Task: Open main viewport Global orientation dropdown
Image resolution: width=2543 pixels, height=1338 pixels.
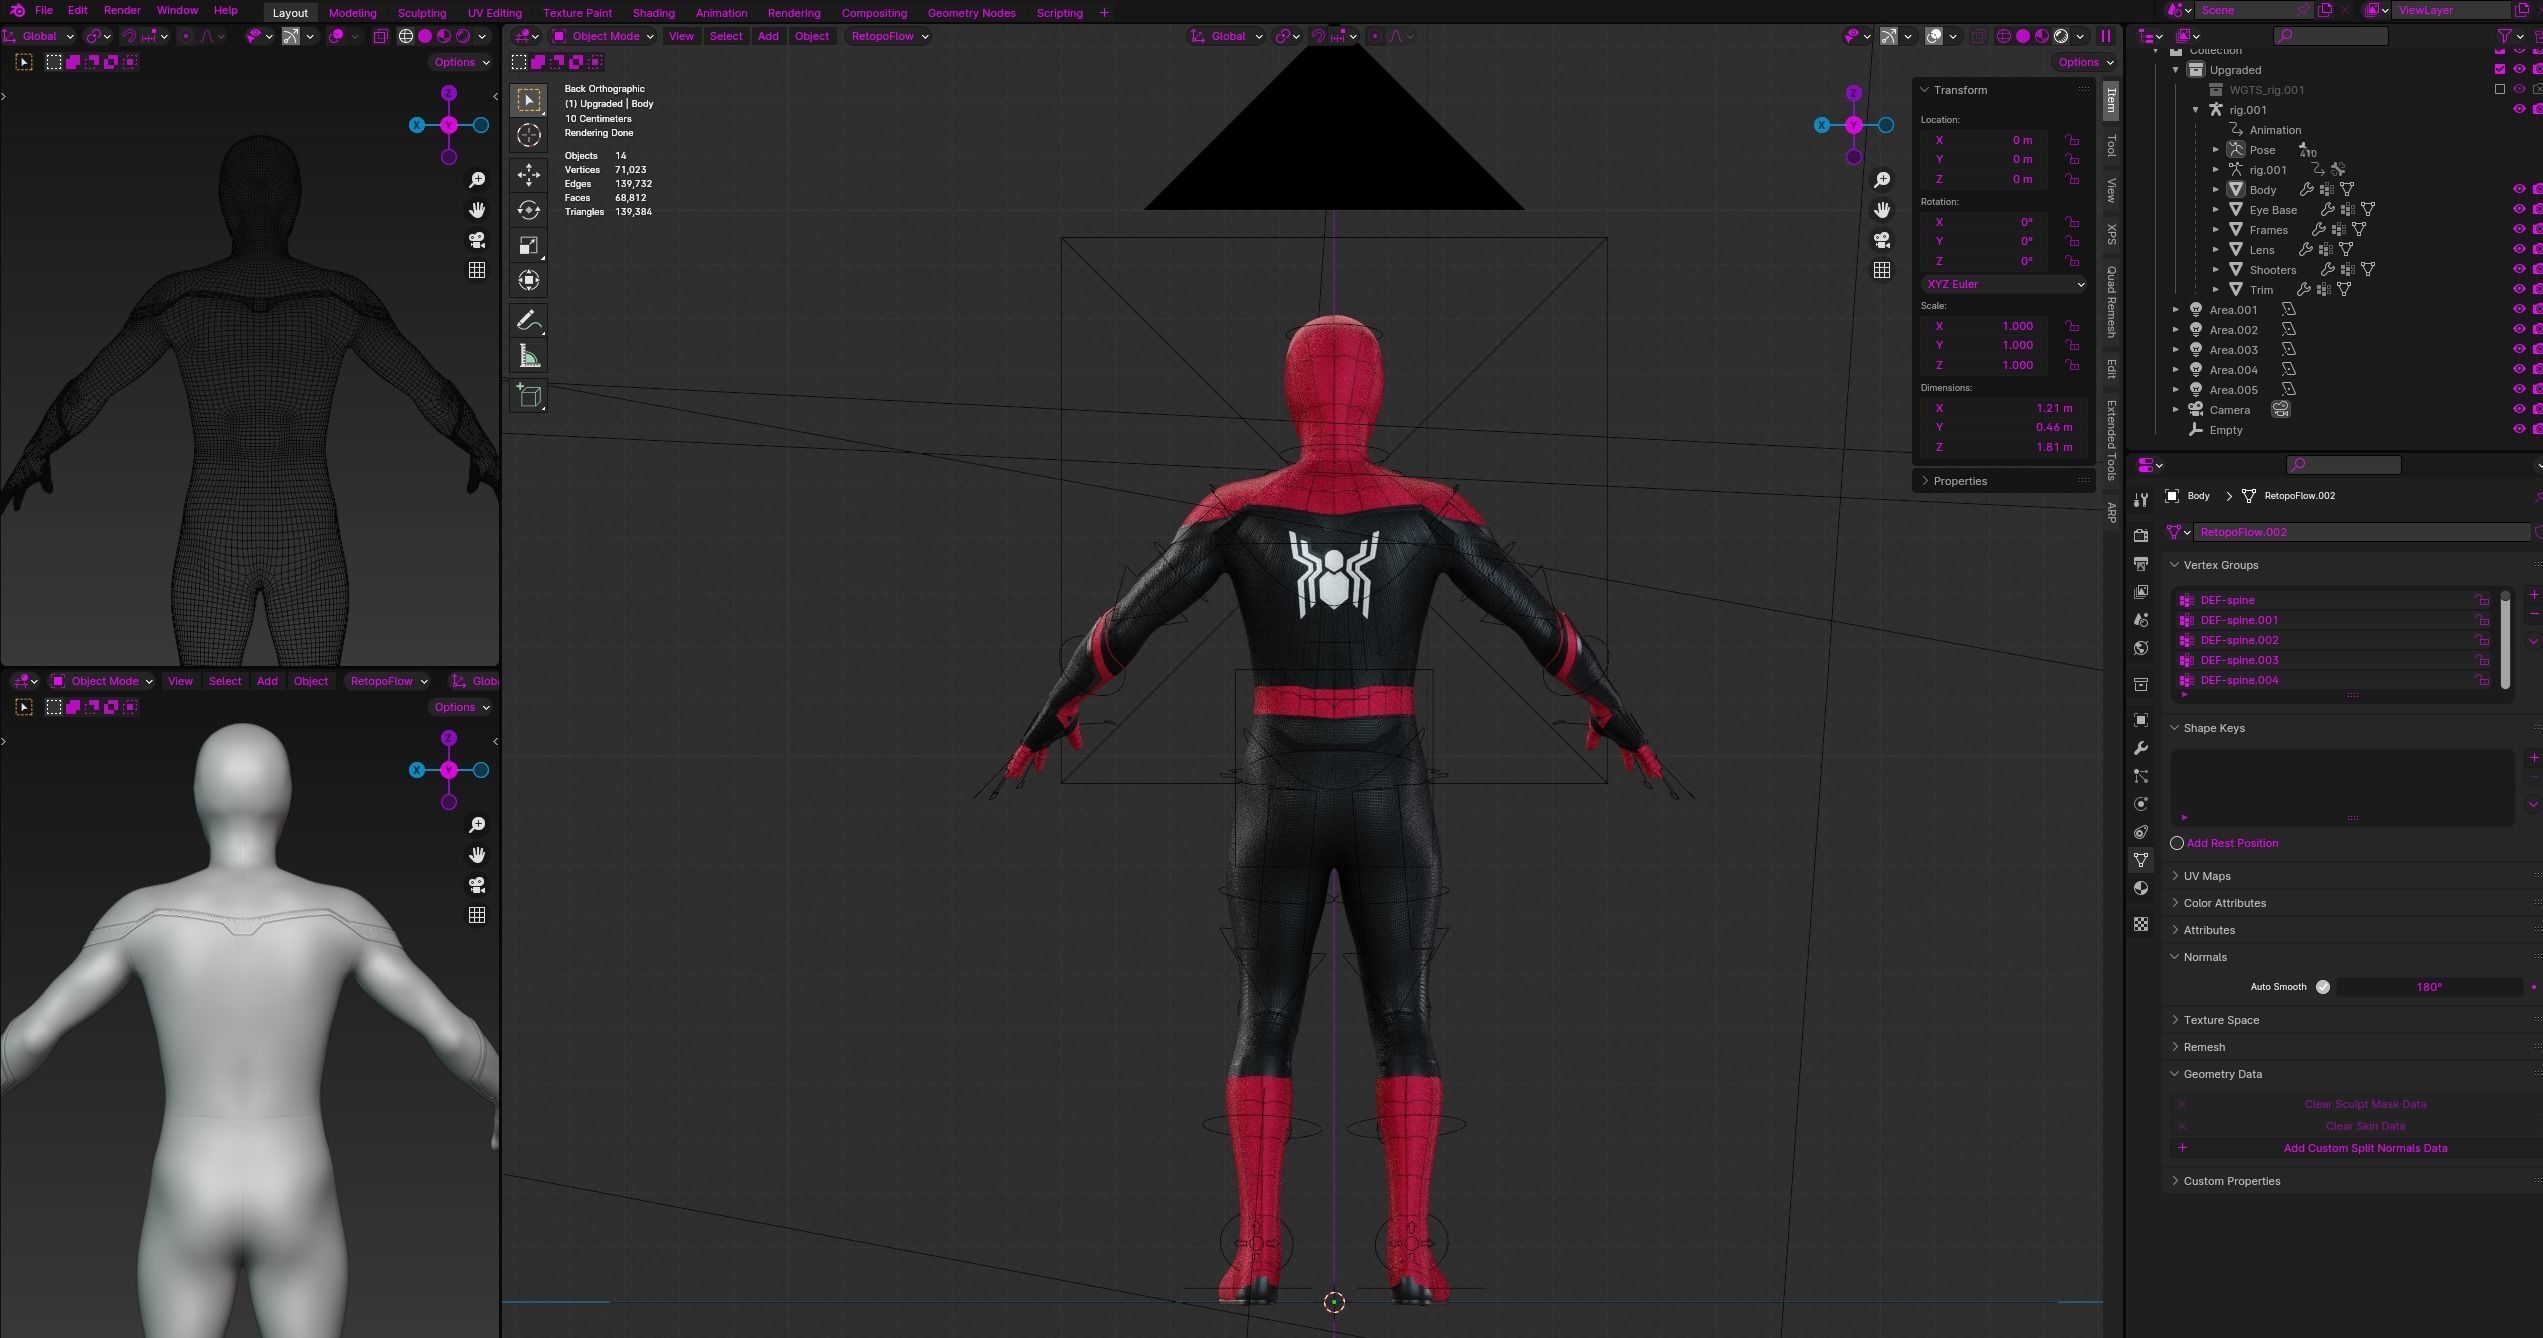Action: coord(1227,36)
